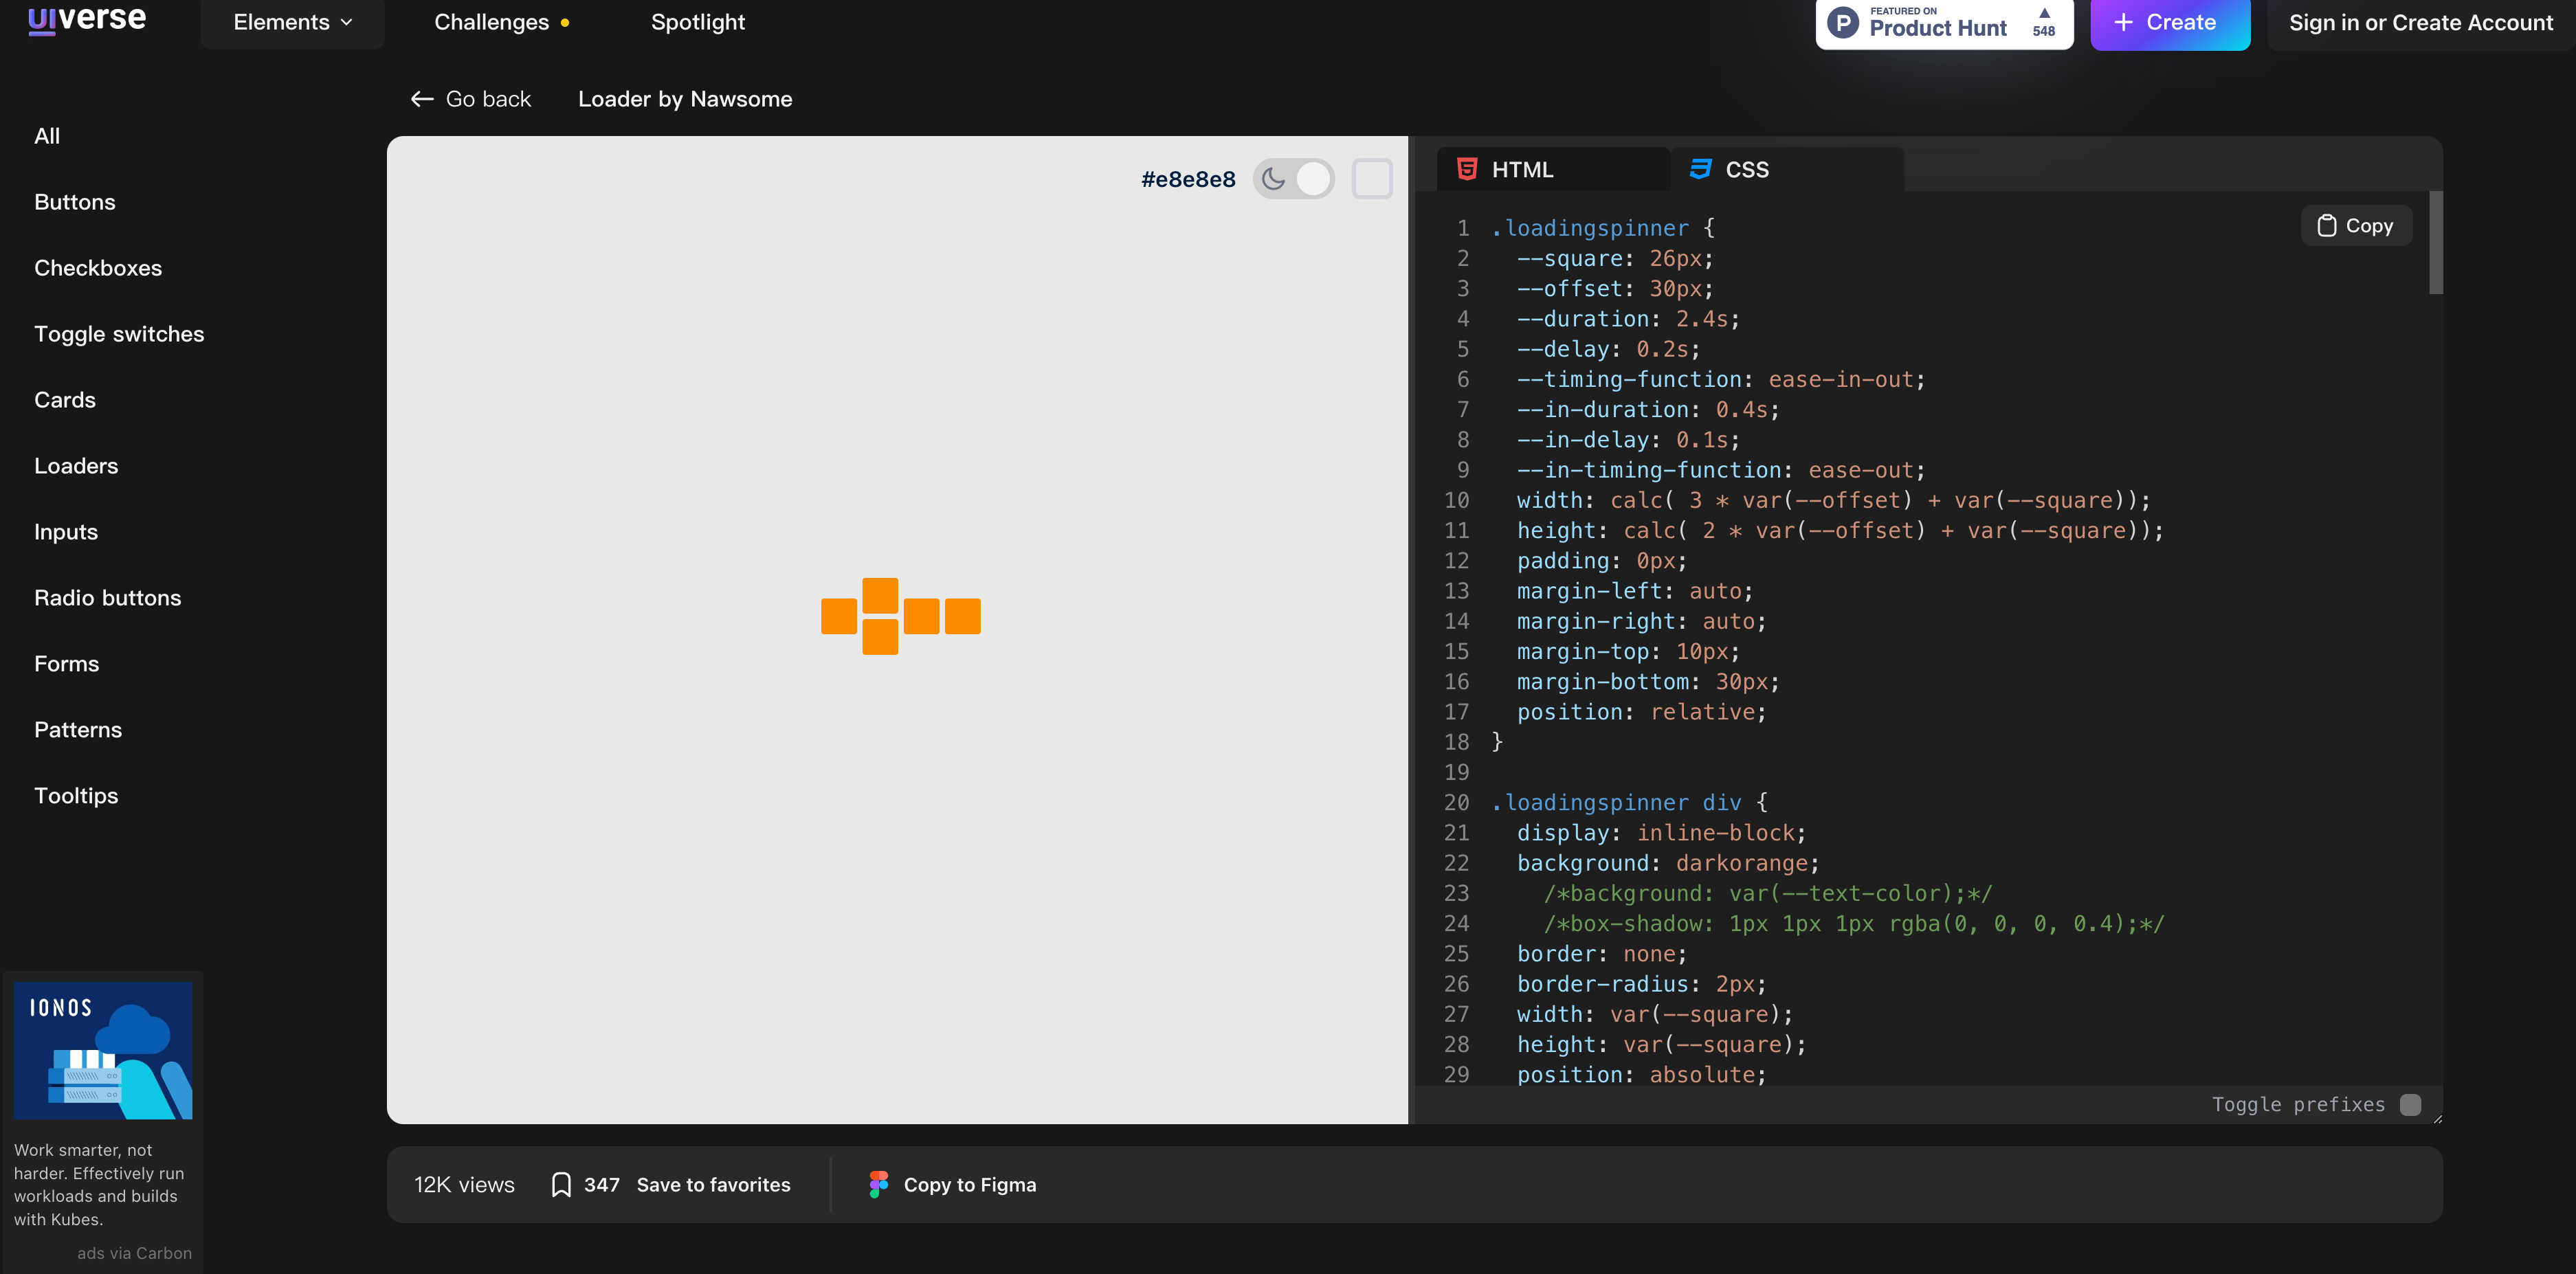Switch to the HTML tab
The width and height of the screenshot is (2576, 1274).
tap(1553, 169)
